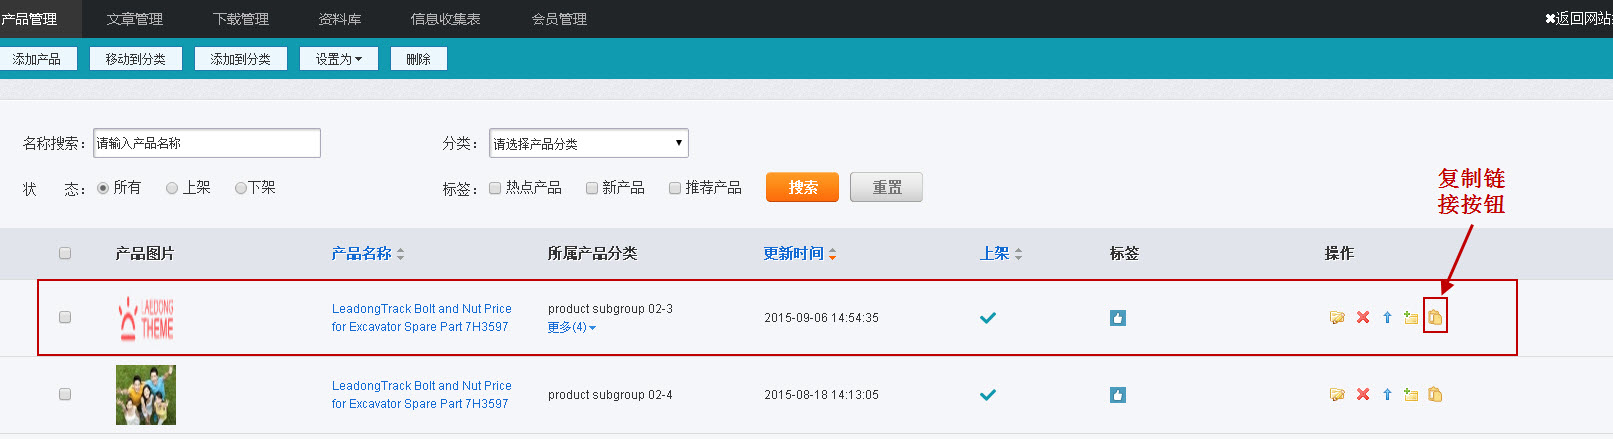Open the 会员管理 menu tab
The width and height of the screenshot is (1613, 439).
559,19
